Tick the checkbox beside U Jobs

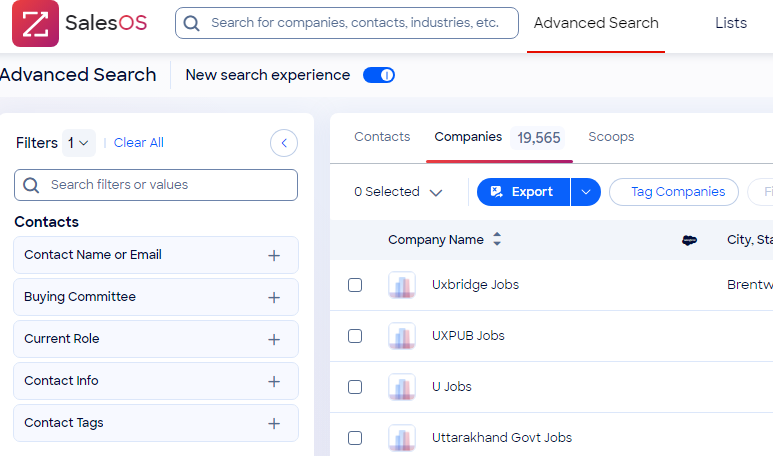click(355, 387)
